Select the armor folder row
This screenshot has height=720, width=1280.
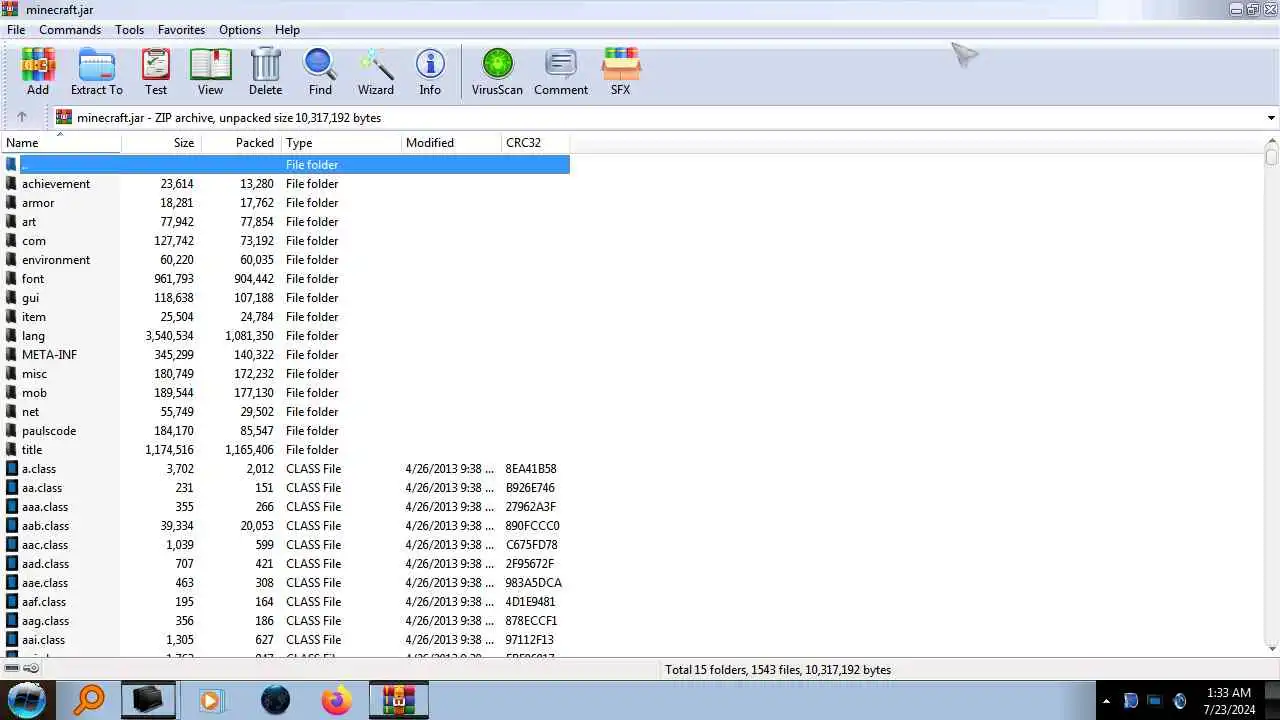tap(286, 203)
